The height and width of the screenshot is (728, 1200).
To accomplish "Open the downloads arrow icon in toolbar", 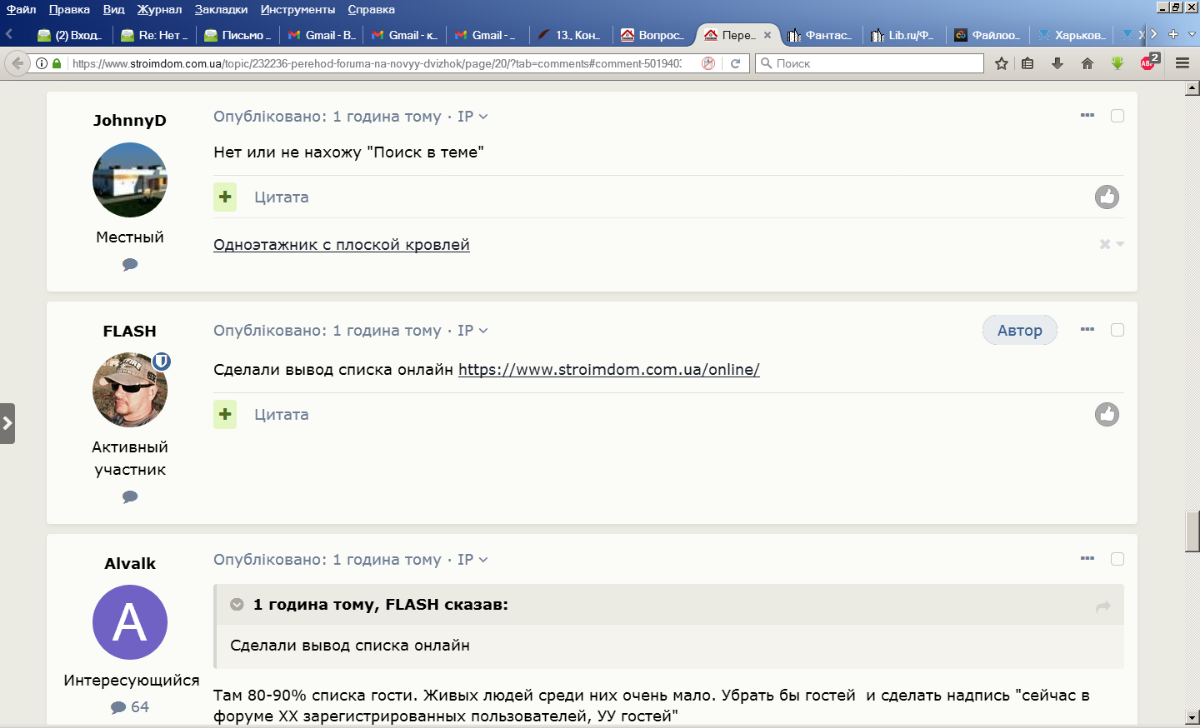I will tap(1057, 63).
